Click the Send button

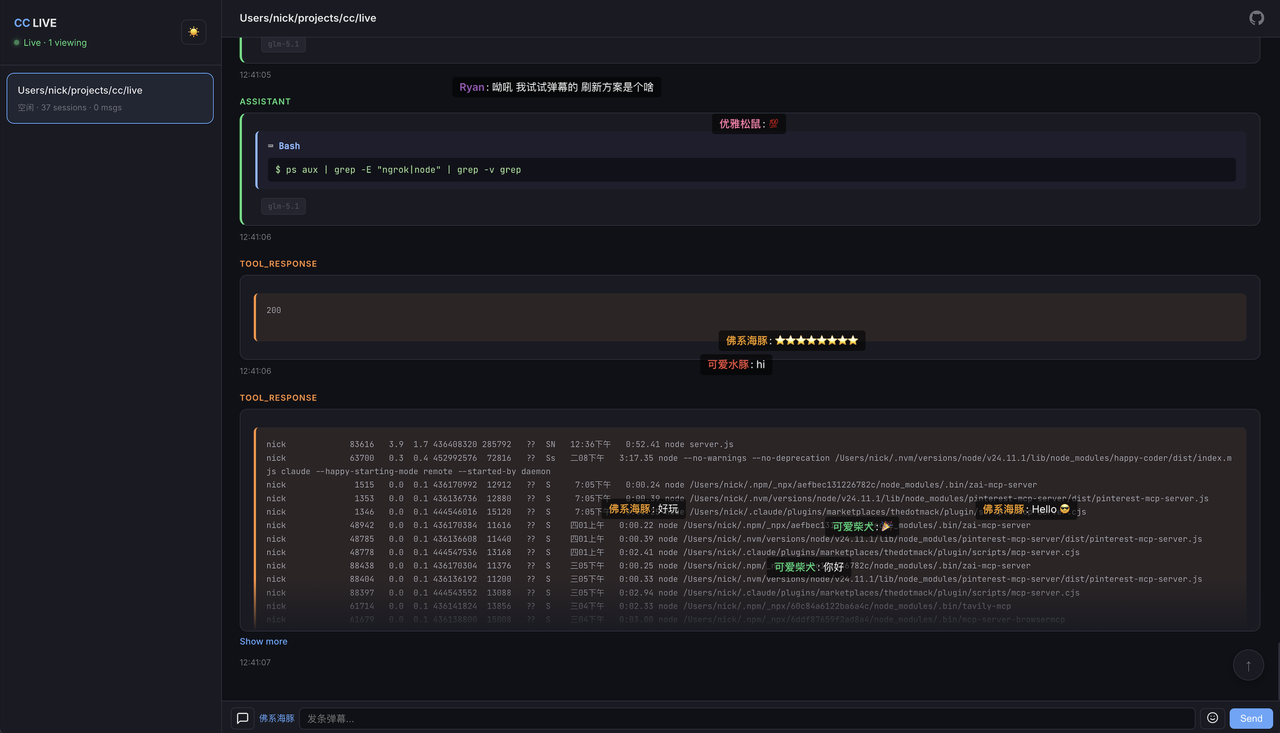[x=1251, y=718]
